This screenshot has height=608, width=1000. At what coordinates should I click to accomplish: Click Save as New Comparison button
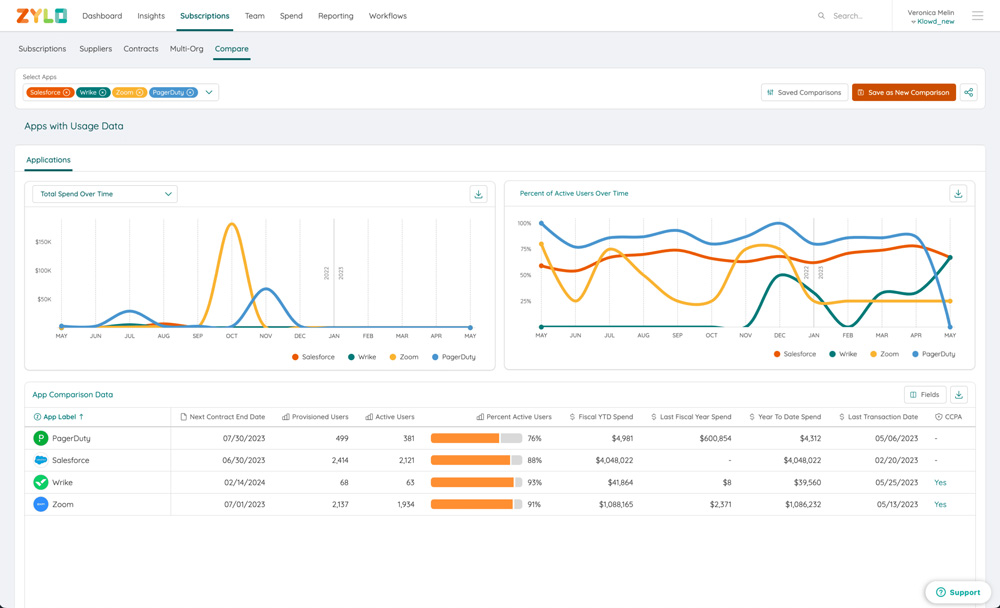click(904, 93)
